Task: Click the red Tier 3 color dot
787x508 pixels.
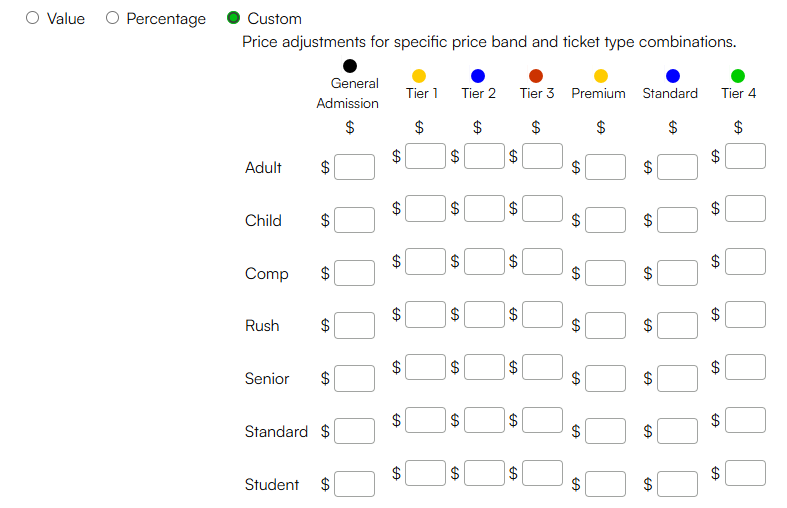Action: [x=536, y=76]
